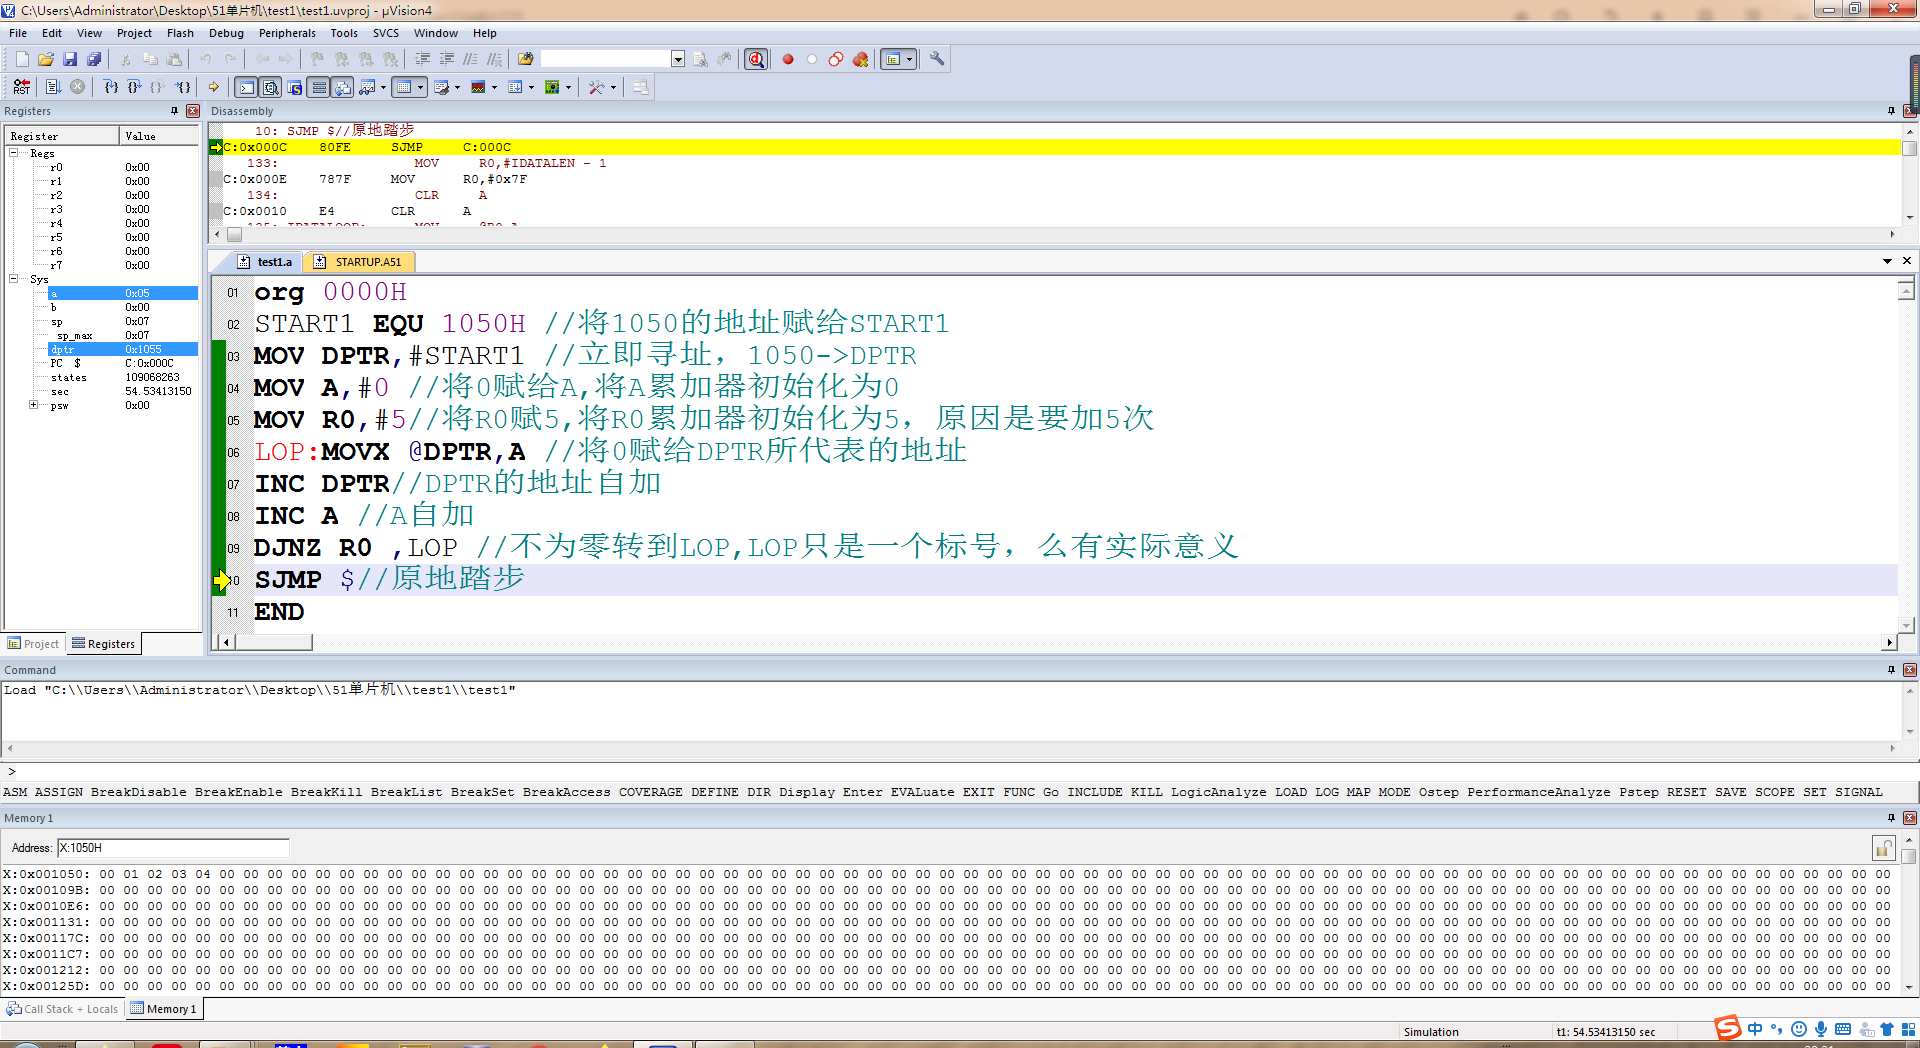Open the watch windows dropdown arrow
The width and height of the screenshot is (1920, 1048).
383,87
